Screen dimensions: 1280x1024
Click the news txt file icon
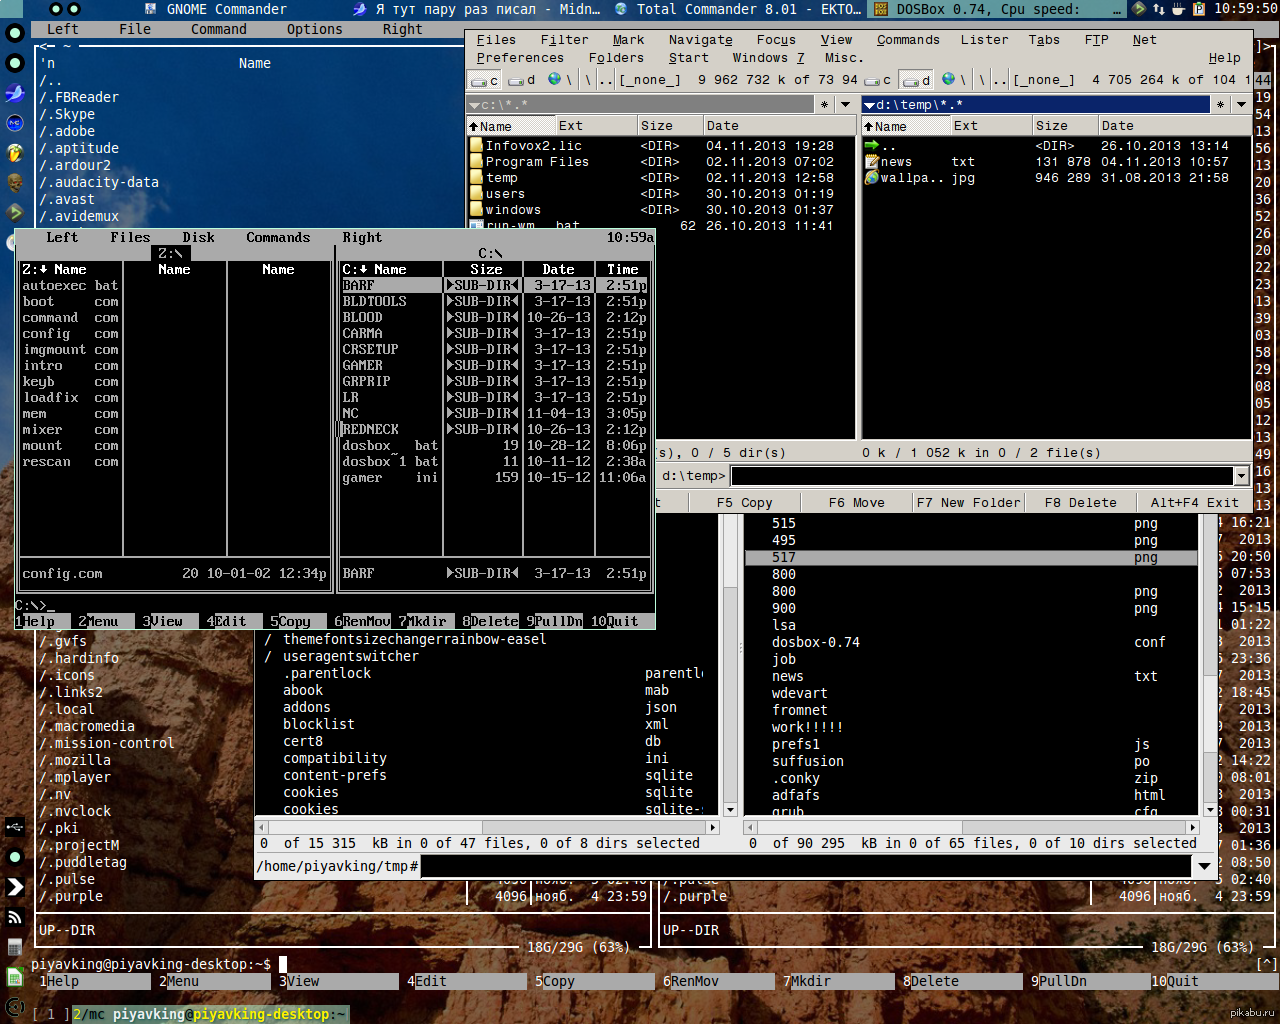871,162
